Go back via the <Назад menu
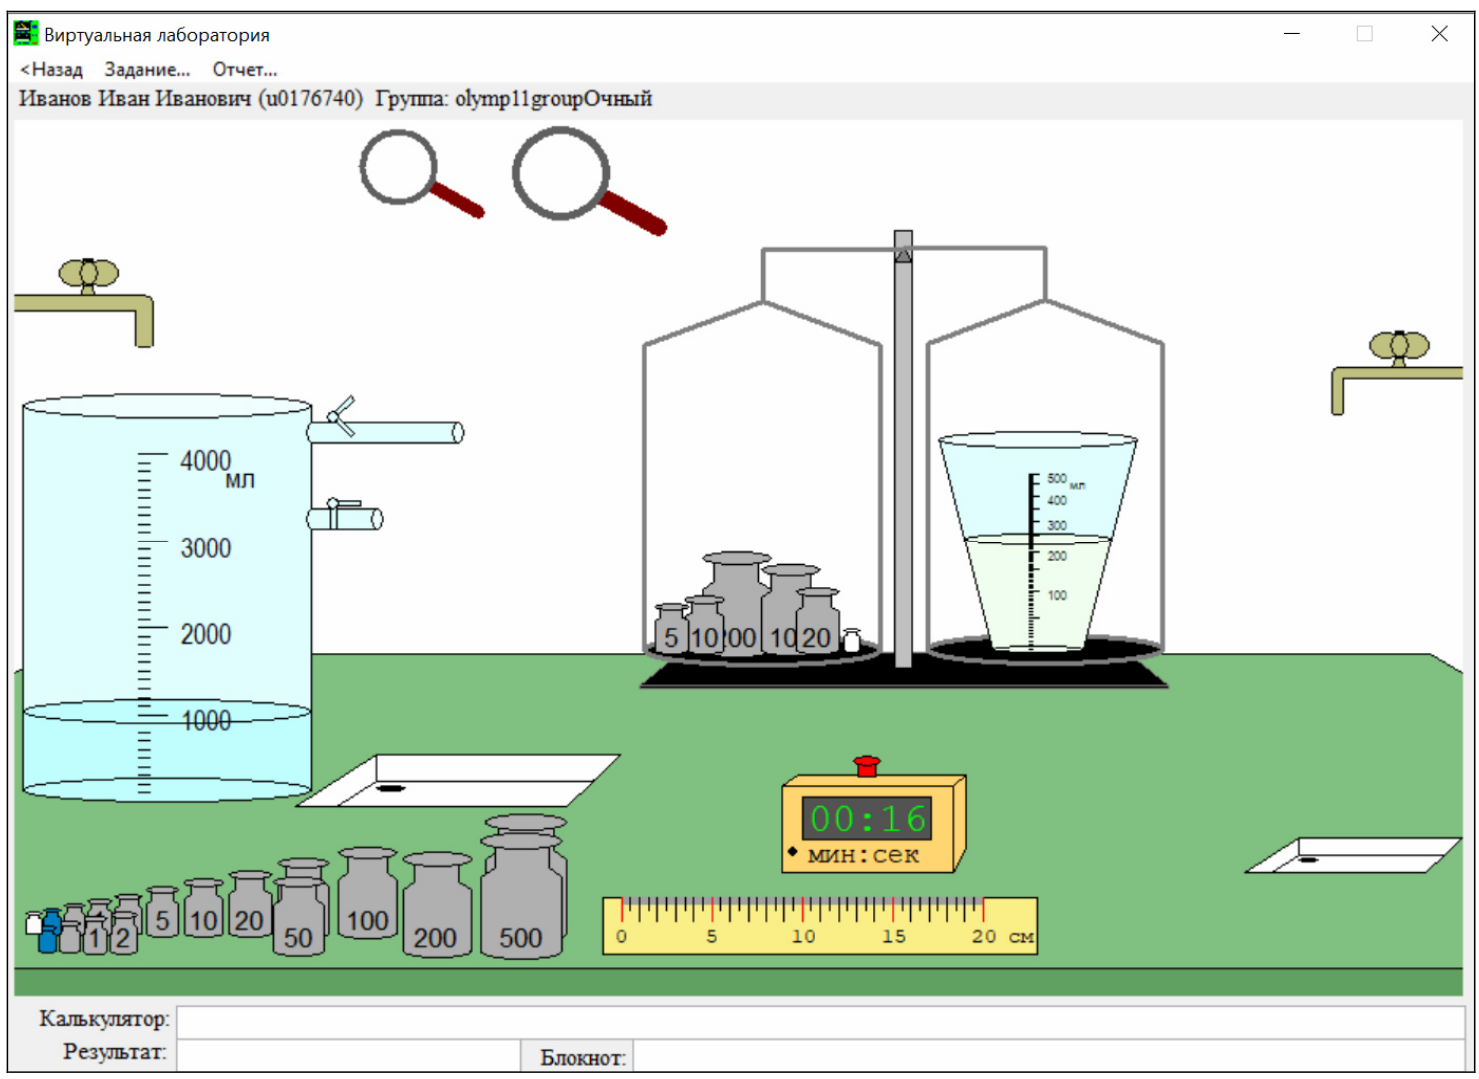This screenshot has width=1479, height=1079. (52, 69)
